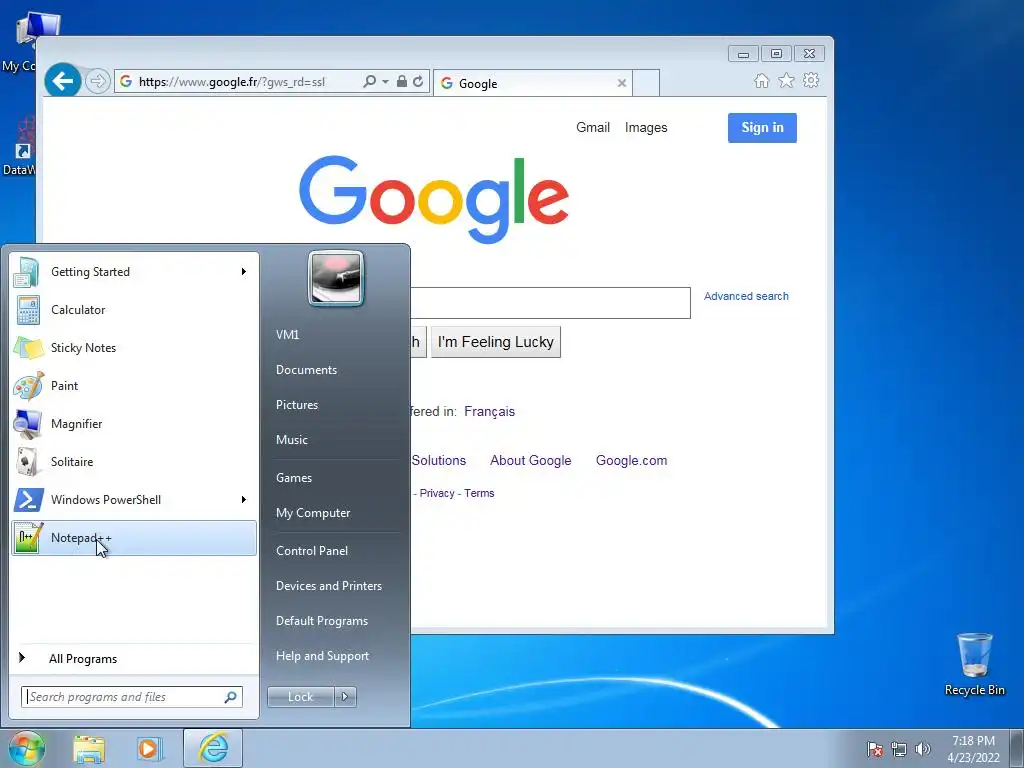Screen dimensions: 1024x768
Task: Open Control Panel from the Start menu
Action: 312,551
